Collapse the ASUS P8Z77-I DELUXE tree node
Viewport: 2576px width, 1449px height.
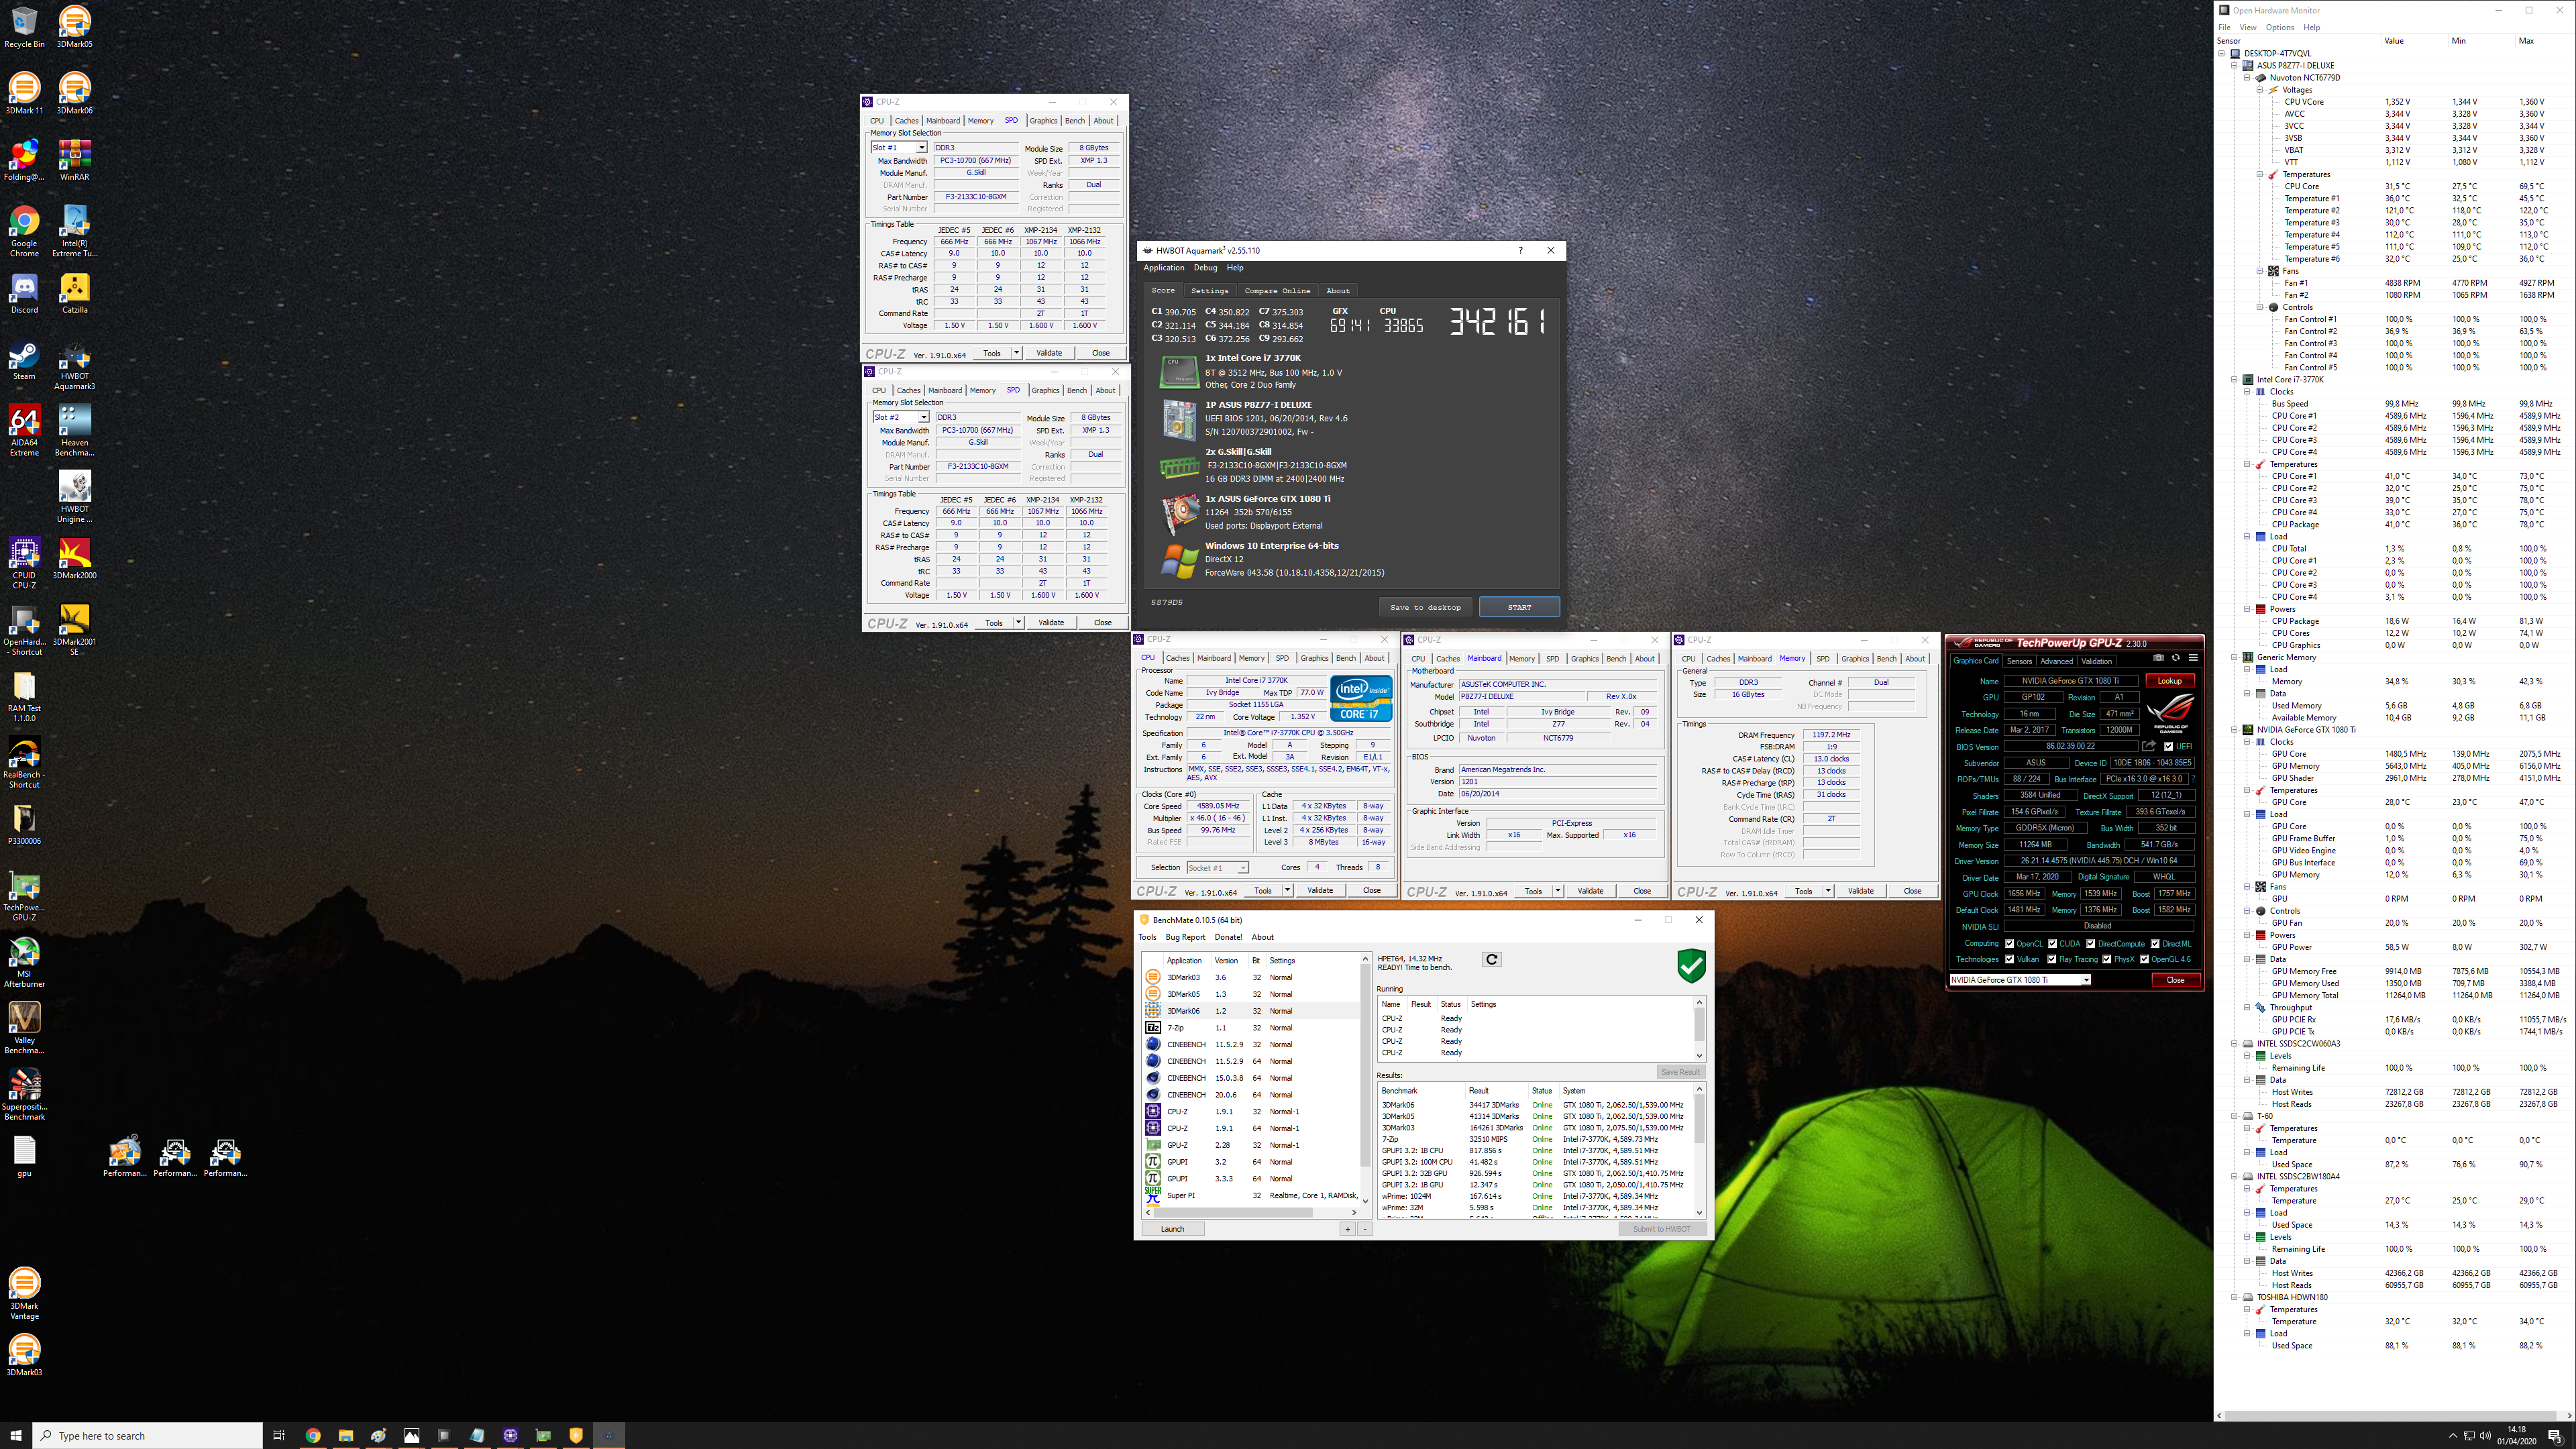click(x=2234, y=65)
